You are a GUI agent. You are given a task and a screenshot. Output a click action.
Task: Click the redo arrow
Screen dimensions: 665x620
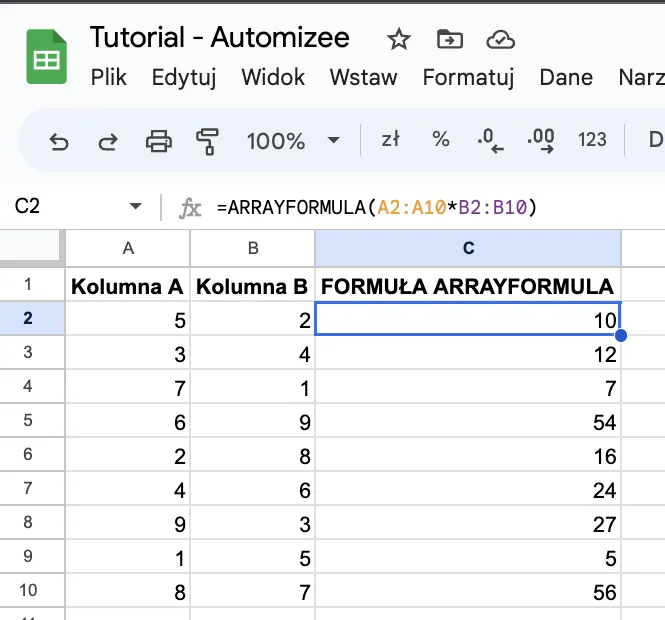(108, 141)
